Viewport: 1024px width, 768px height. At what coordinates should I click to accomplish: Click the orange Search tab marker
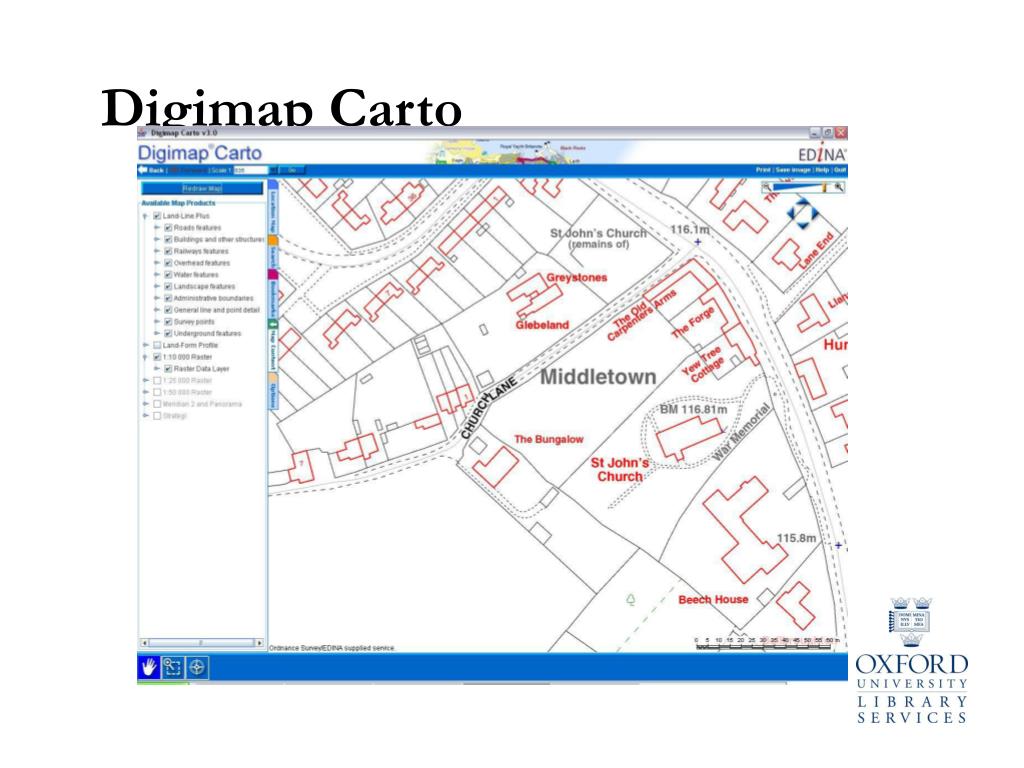(273, 241)
